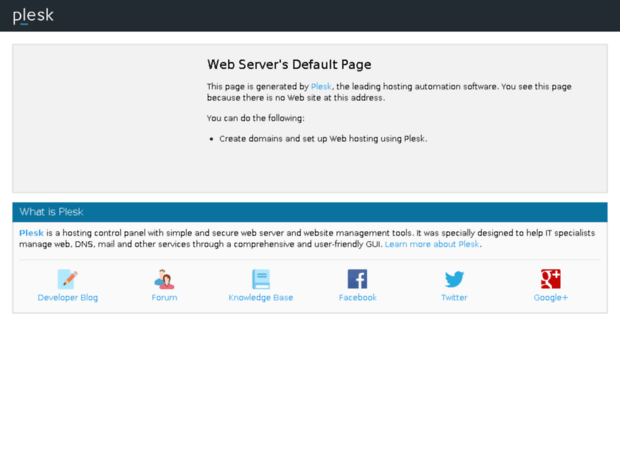Viewport: 620px width, 466px height.
Task: Click the Google+ red icon
Action: [x=551, y=279]
